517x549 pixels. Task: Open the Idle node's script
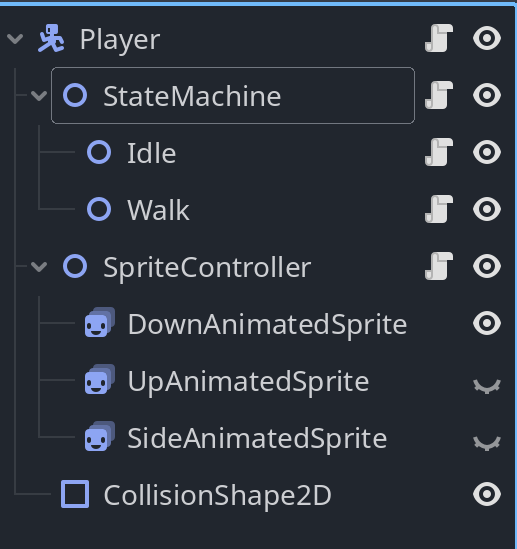click(x=439, y=152)
